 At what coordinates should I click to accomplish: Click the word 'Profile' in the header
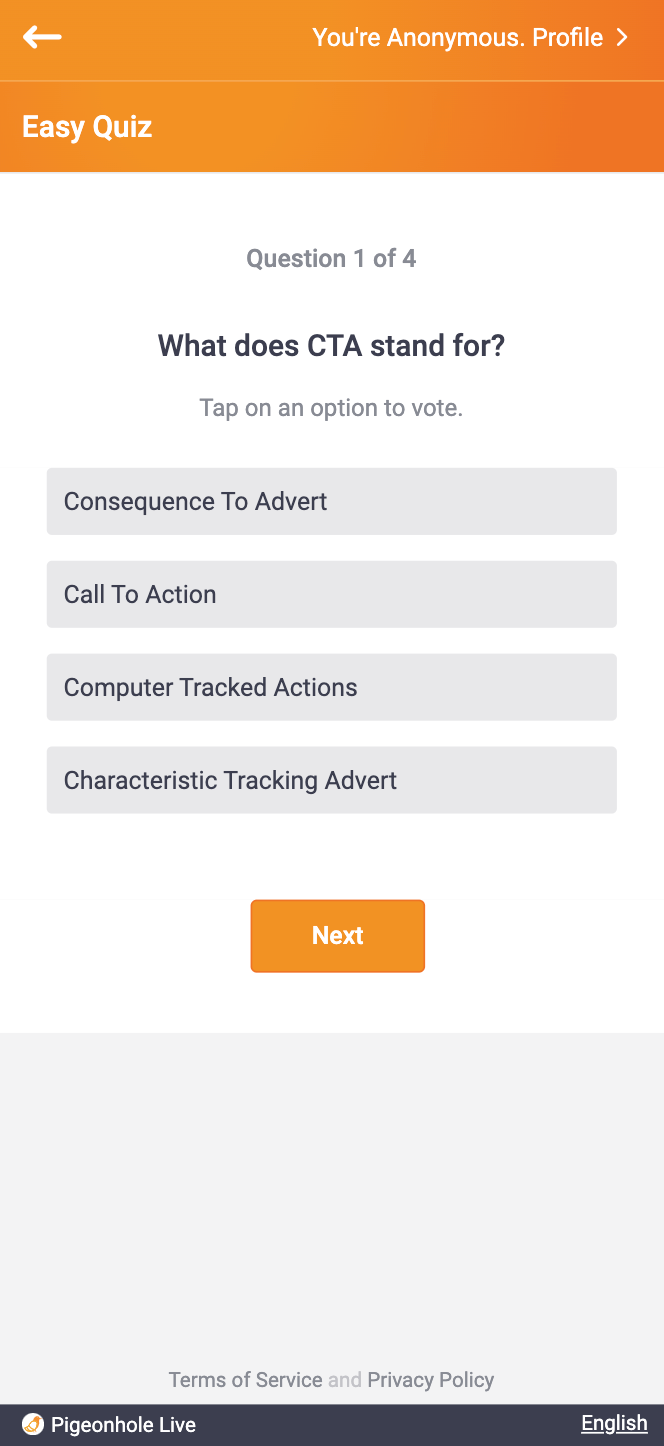point(567,38)
